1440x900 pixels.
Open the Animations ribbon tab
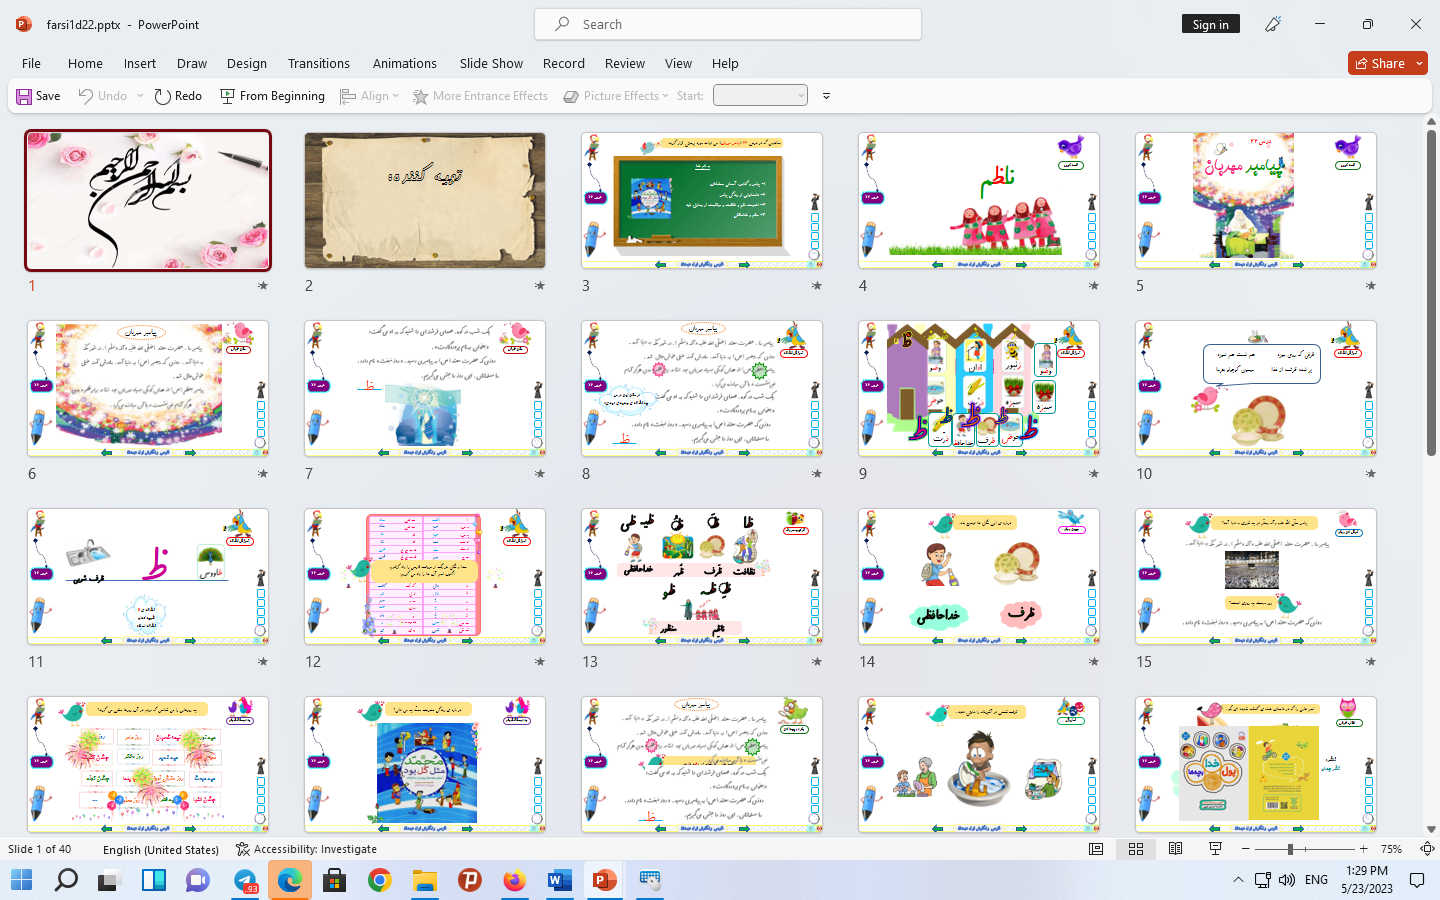404,63
